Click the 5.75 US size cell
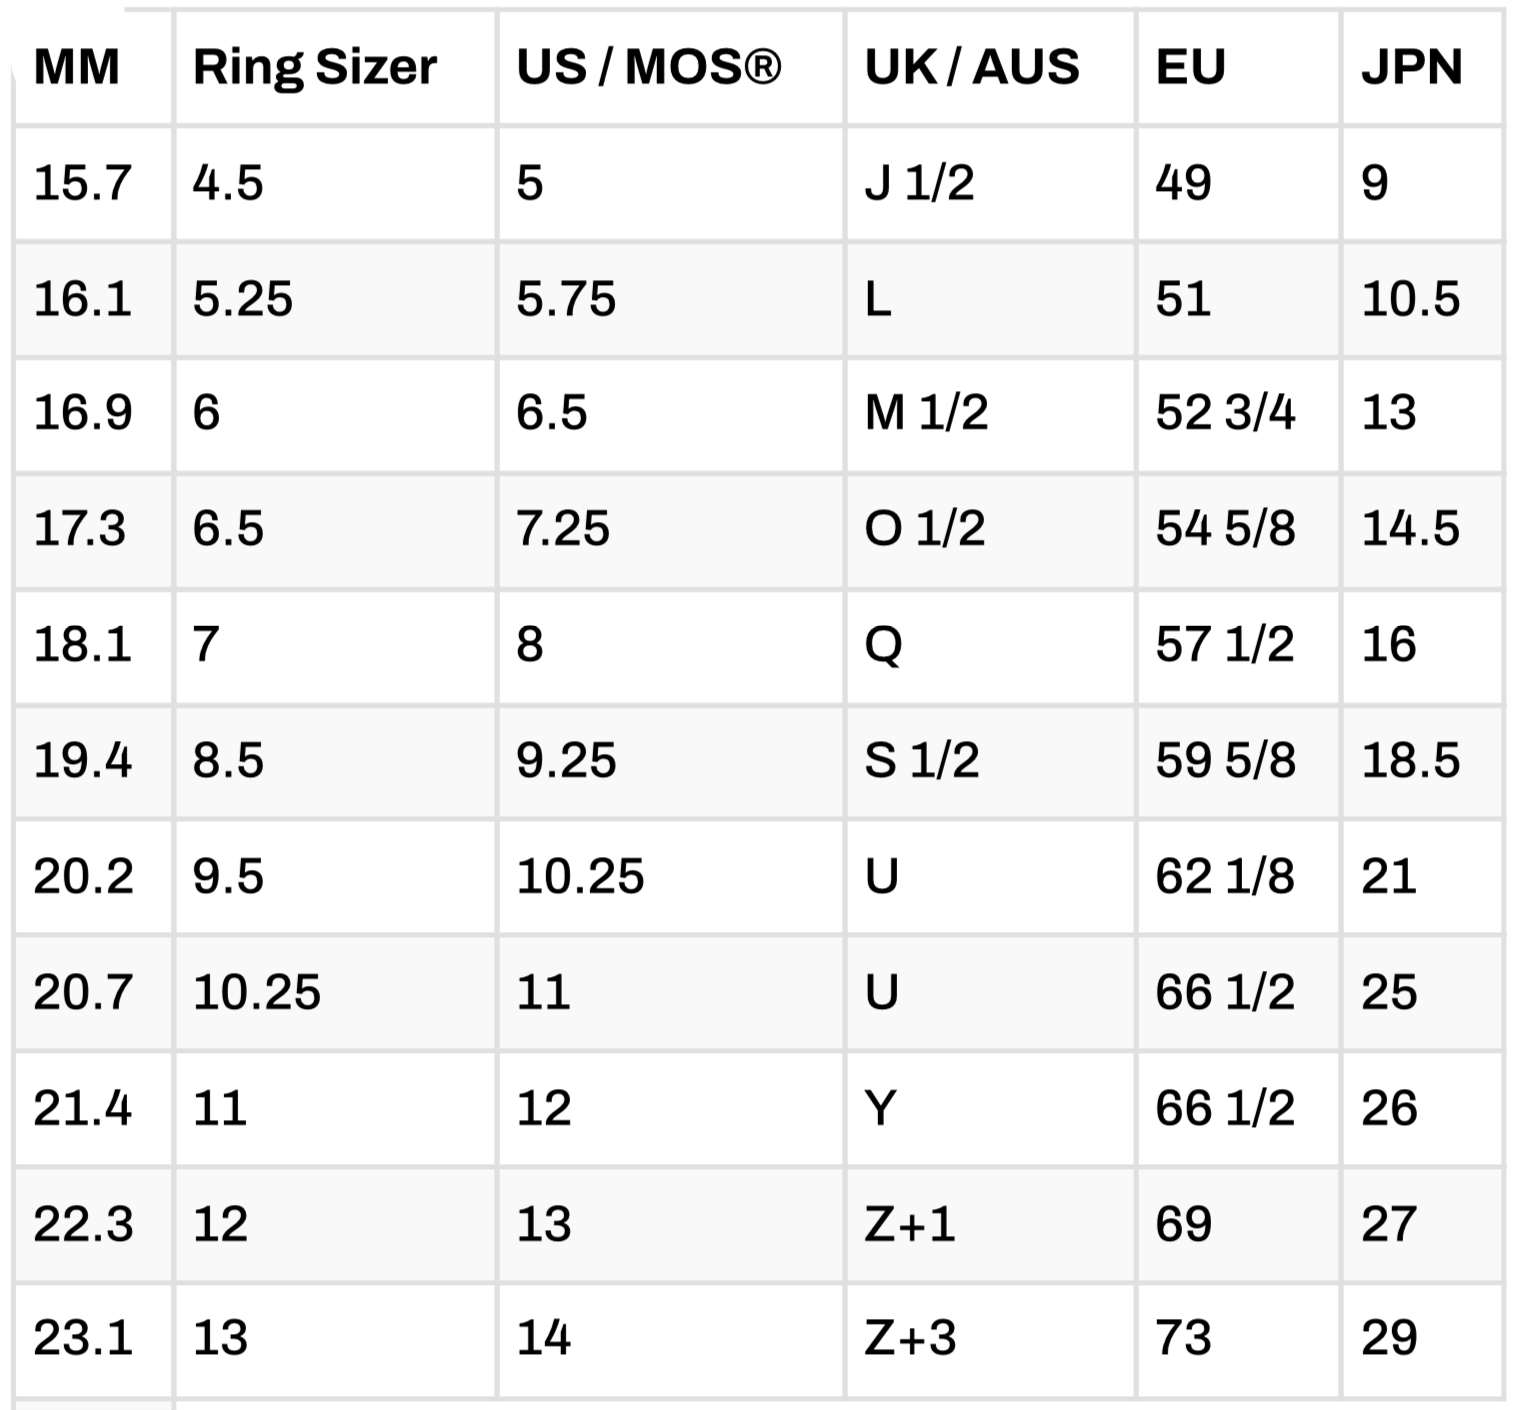Image resolution: width=1514 pixels, height=1410 pixels. [566, 299]
